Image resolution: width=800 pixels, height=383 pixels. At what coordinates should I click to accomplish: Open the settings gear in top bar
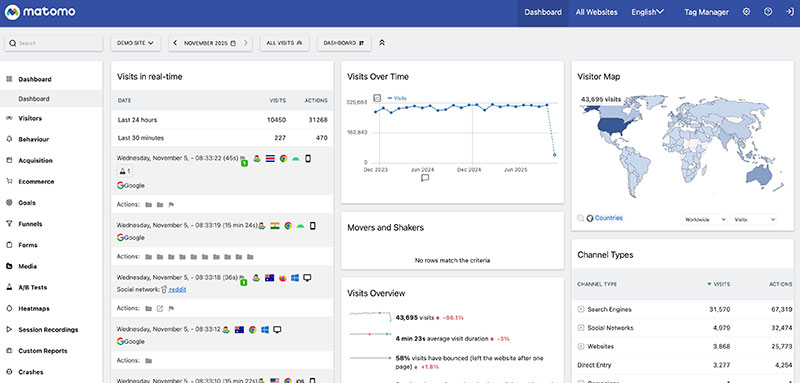[746, 12]
